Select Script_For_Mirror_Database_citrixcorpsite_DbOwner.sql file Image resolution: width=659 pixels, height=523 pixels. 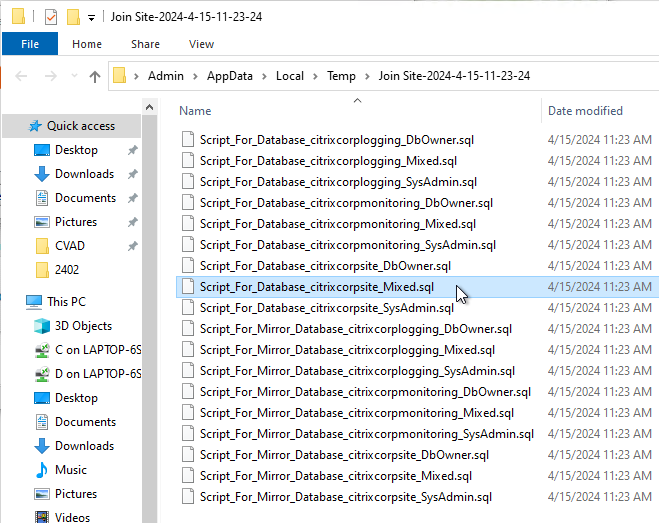point(344,455)
